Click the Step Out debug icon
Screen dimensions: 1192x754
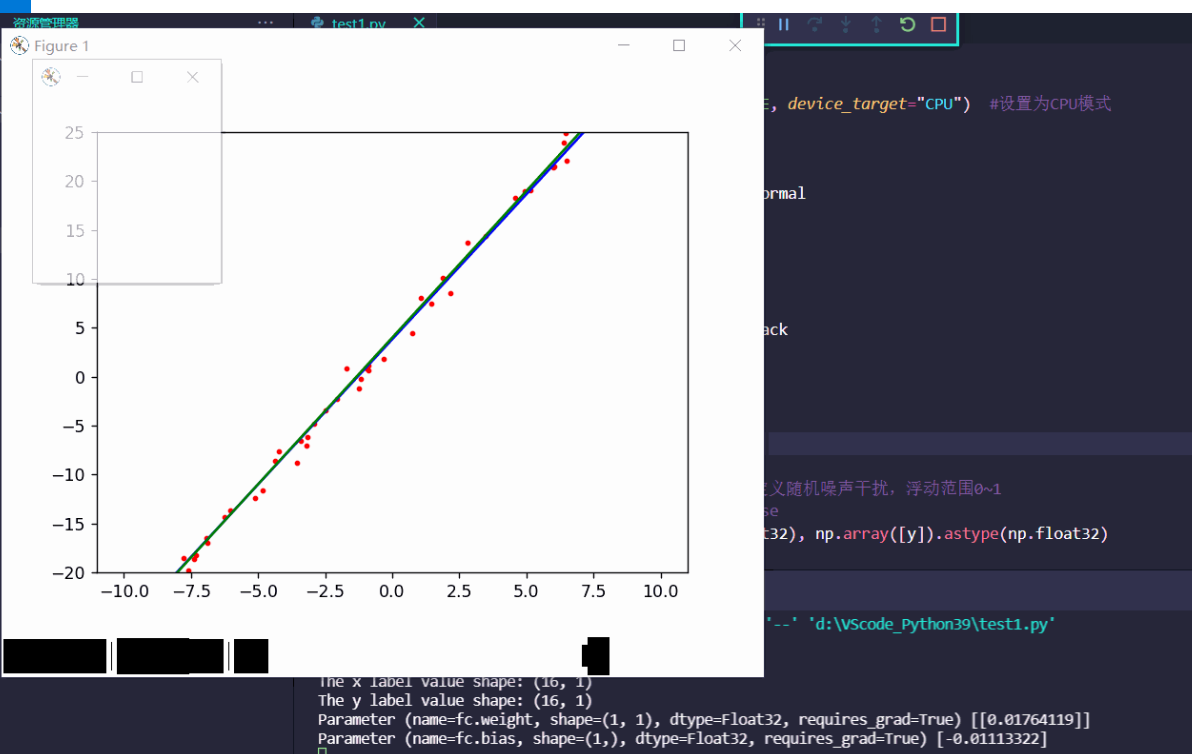(876, 24)
